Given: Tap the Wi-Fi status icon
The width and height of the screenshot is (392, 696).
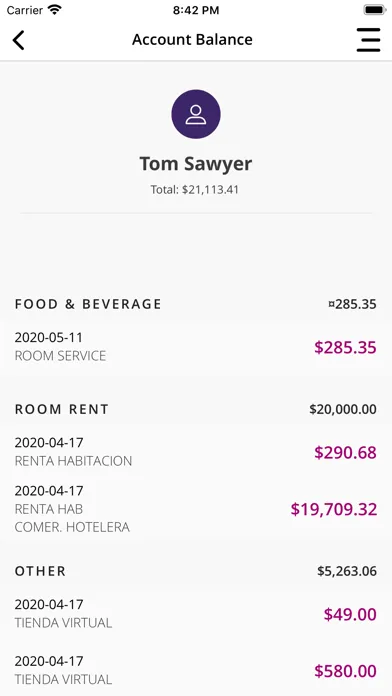Looking at the screenshot, I should (x=55, y=10).
